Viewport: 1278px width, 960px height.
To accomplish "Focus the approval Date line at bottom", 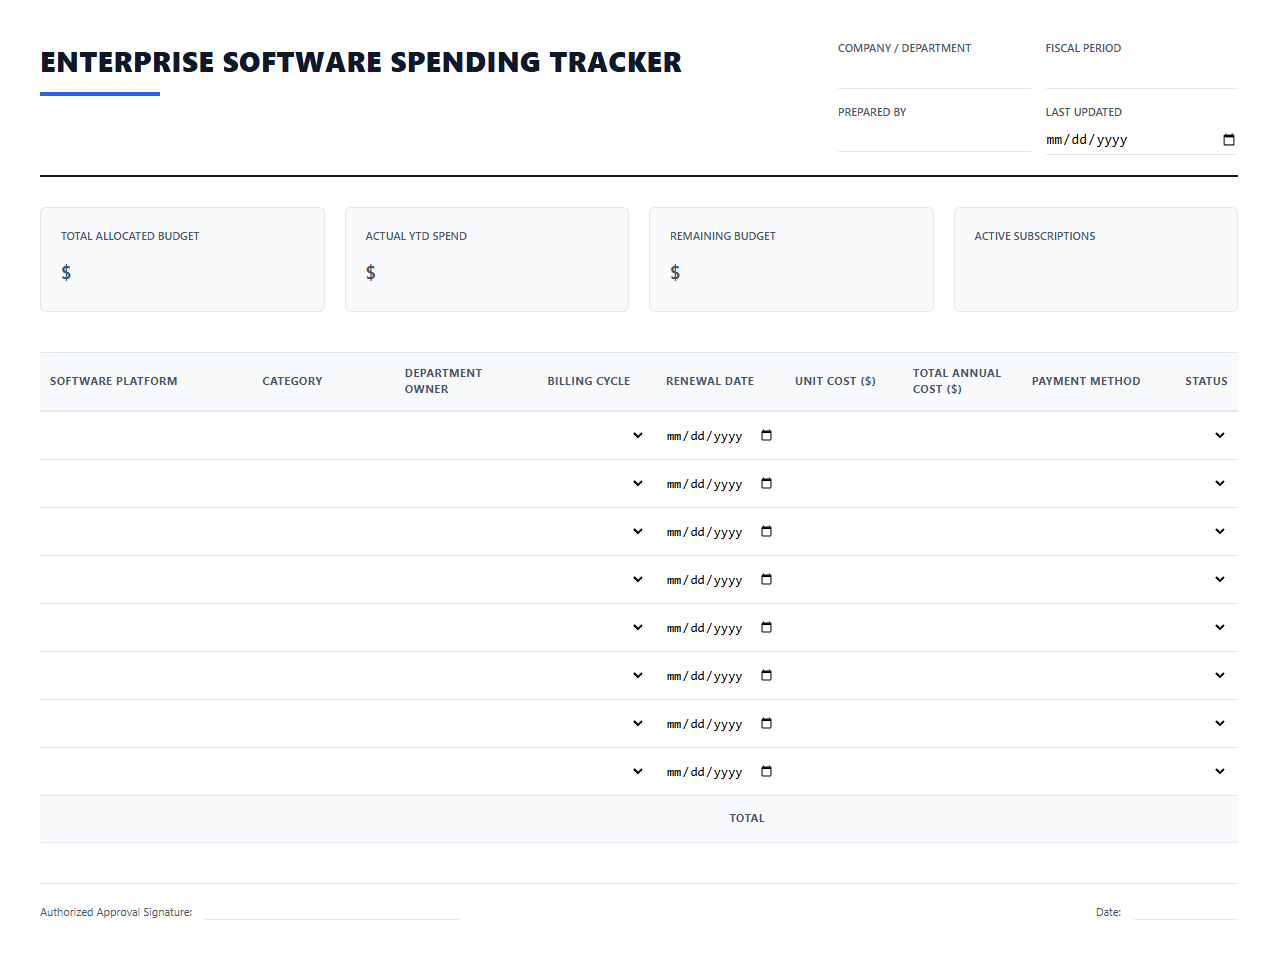I will 1185,911.
